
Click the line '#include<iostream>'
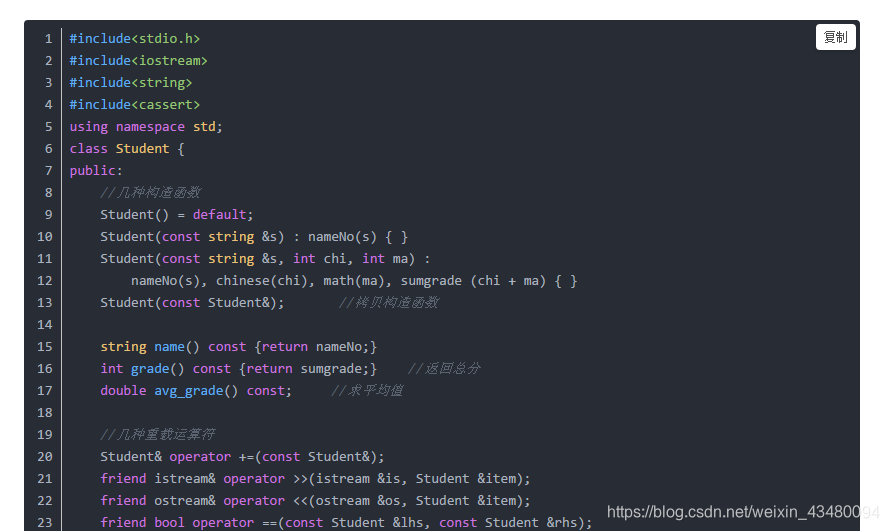click(138, 61)
